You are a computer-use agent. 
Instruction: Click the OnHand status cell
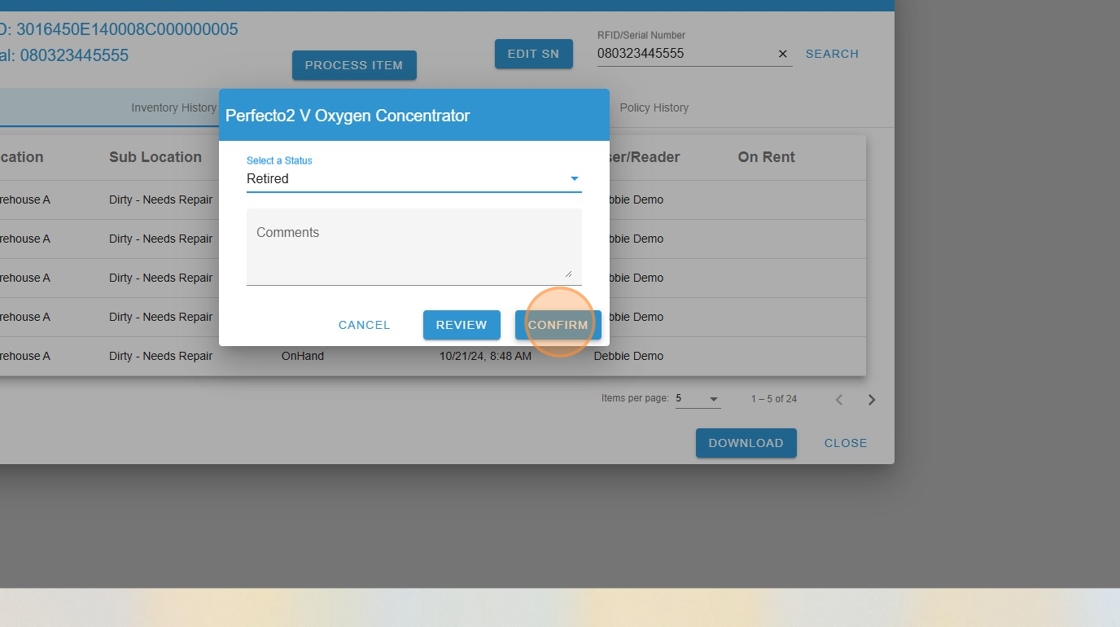coord(302,356)
